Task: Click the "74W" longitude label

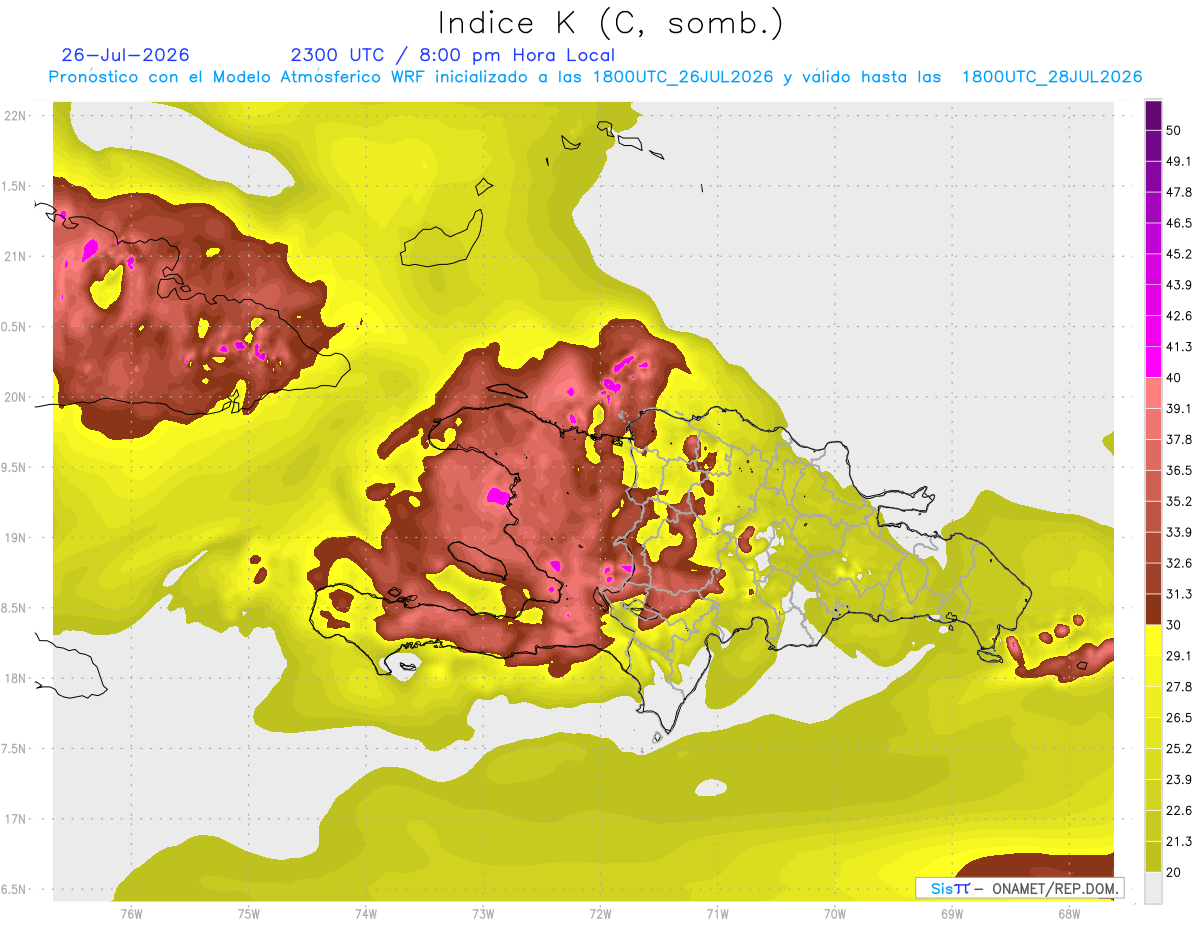Action: point(365,913)
